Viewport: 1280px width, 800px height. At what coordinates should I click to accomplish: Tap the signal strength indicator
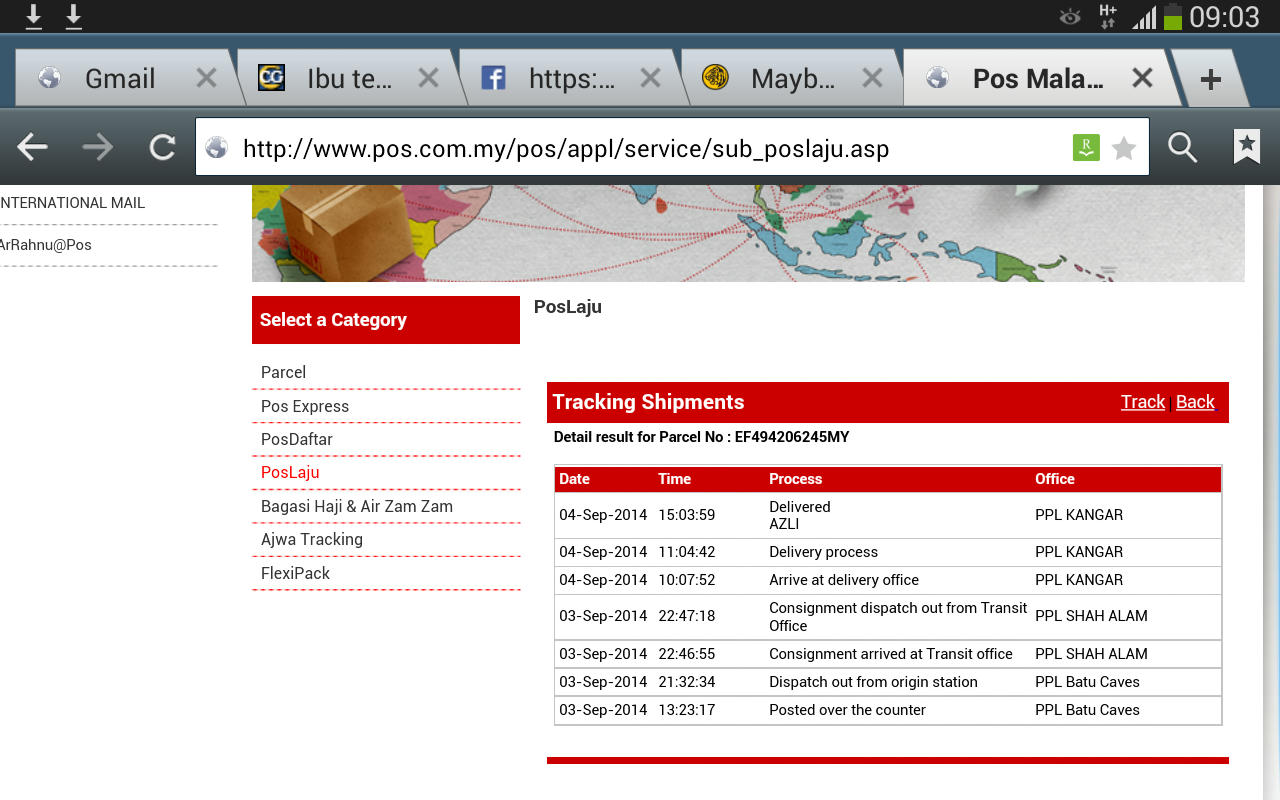pos(1144,17)
